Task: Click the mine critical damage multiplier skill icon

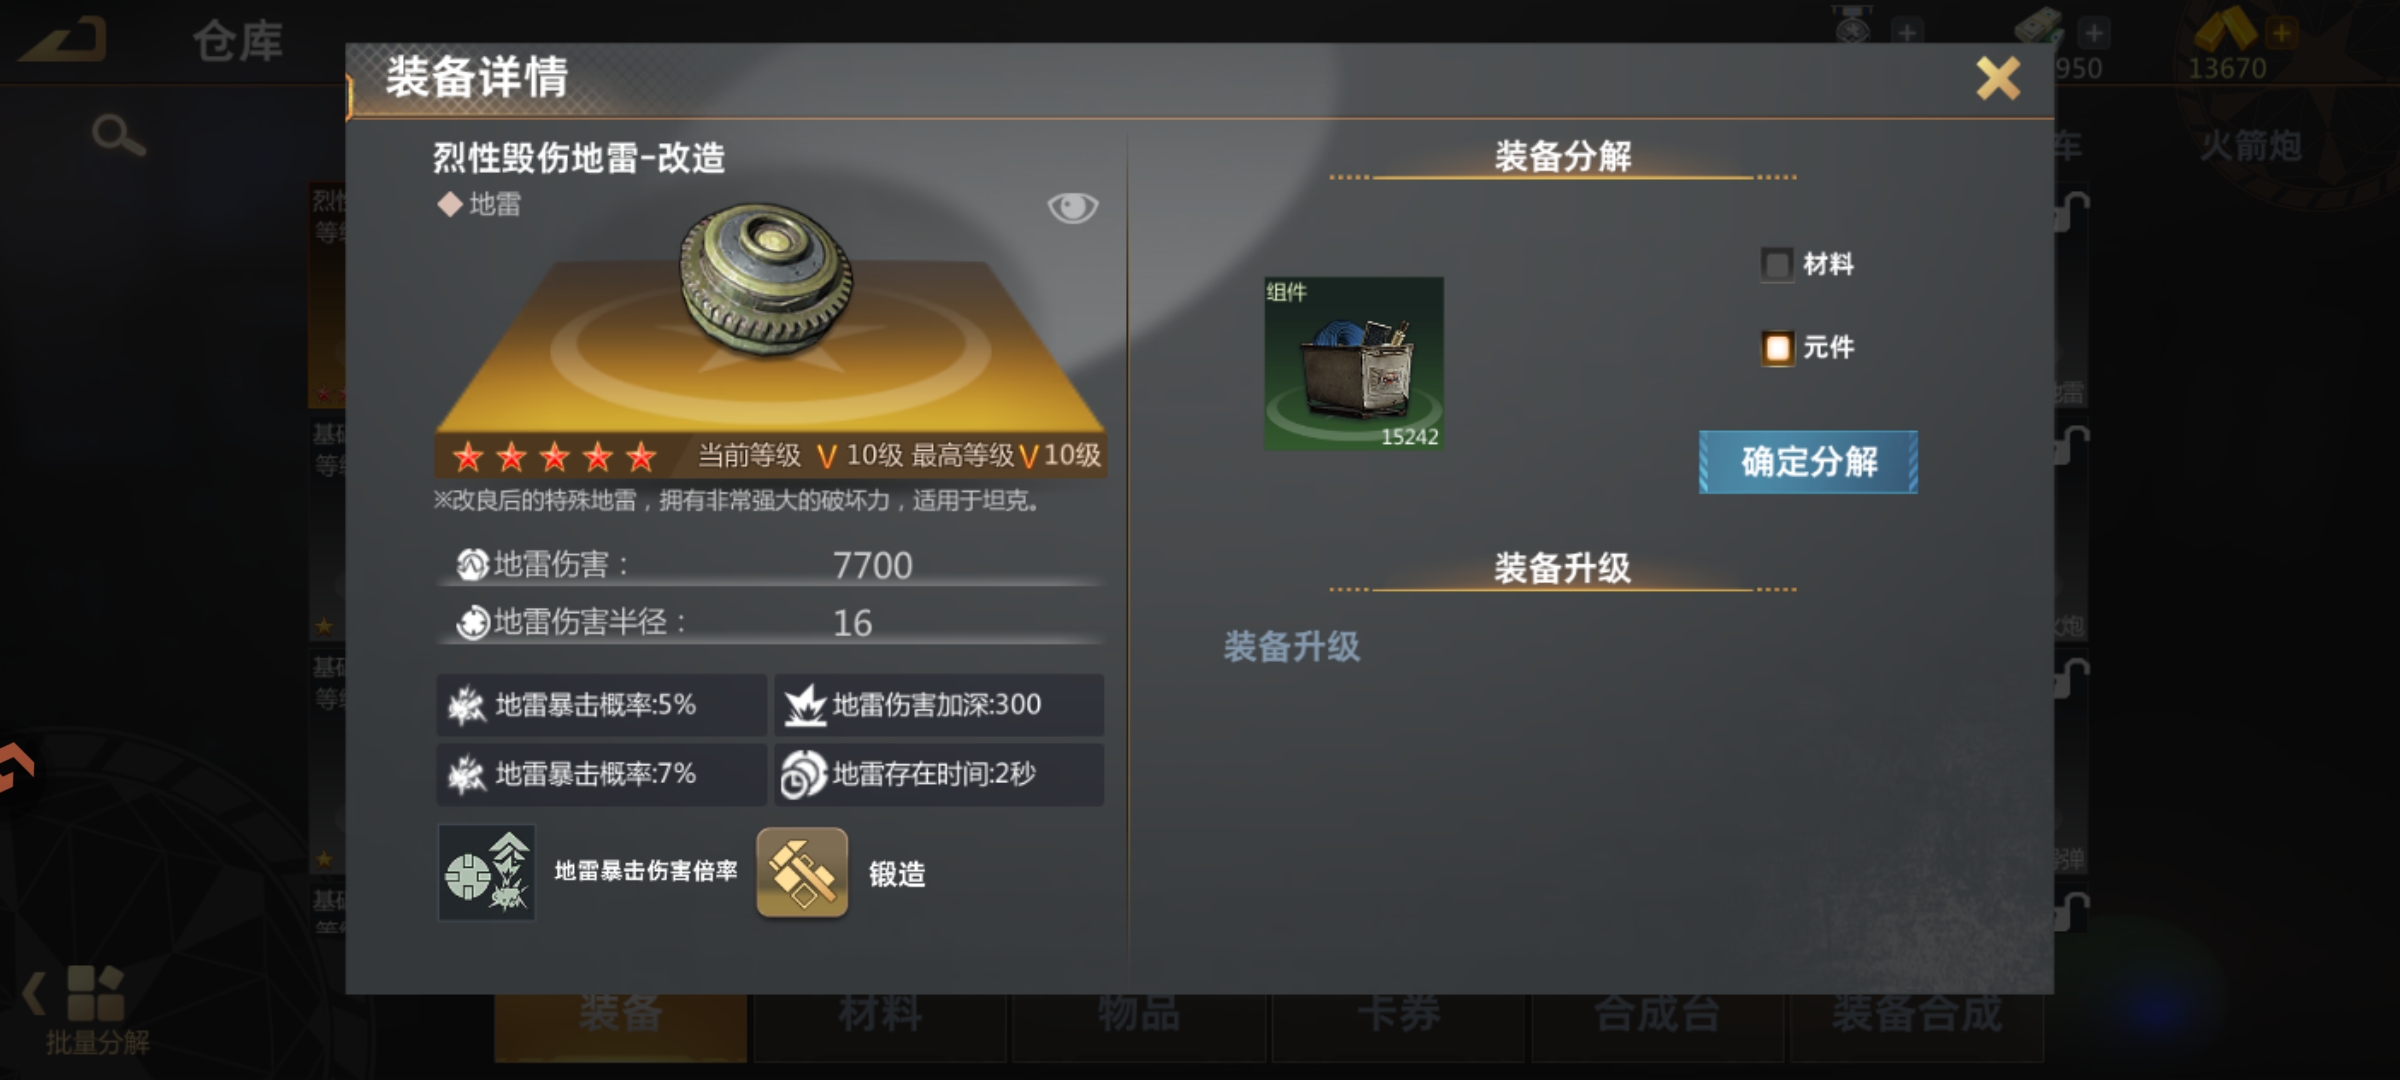Action: click(487, 873)
